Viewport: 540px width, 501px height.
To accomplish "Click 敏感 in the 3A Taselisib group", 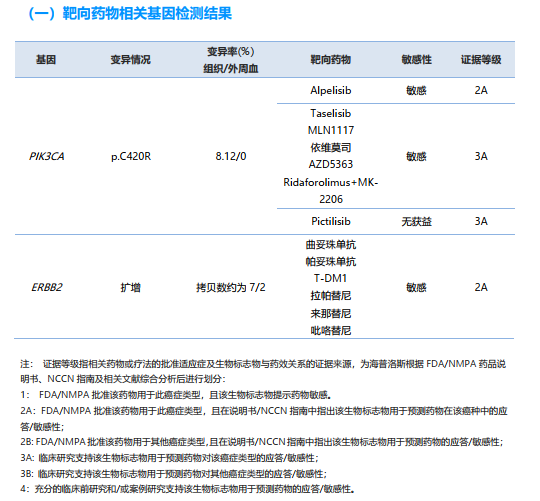I will click(416, 156).
